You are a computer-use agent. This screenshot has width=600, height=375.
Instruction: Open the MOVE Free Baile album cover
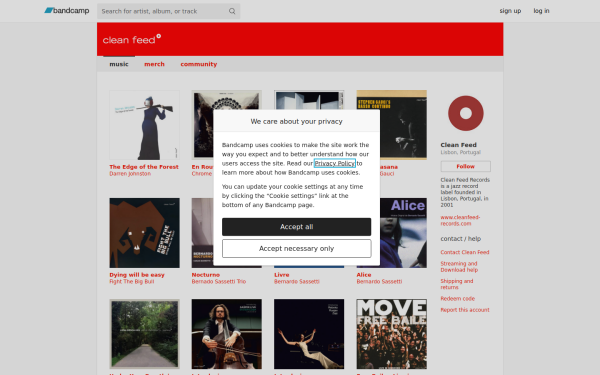(391, 334)
